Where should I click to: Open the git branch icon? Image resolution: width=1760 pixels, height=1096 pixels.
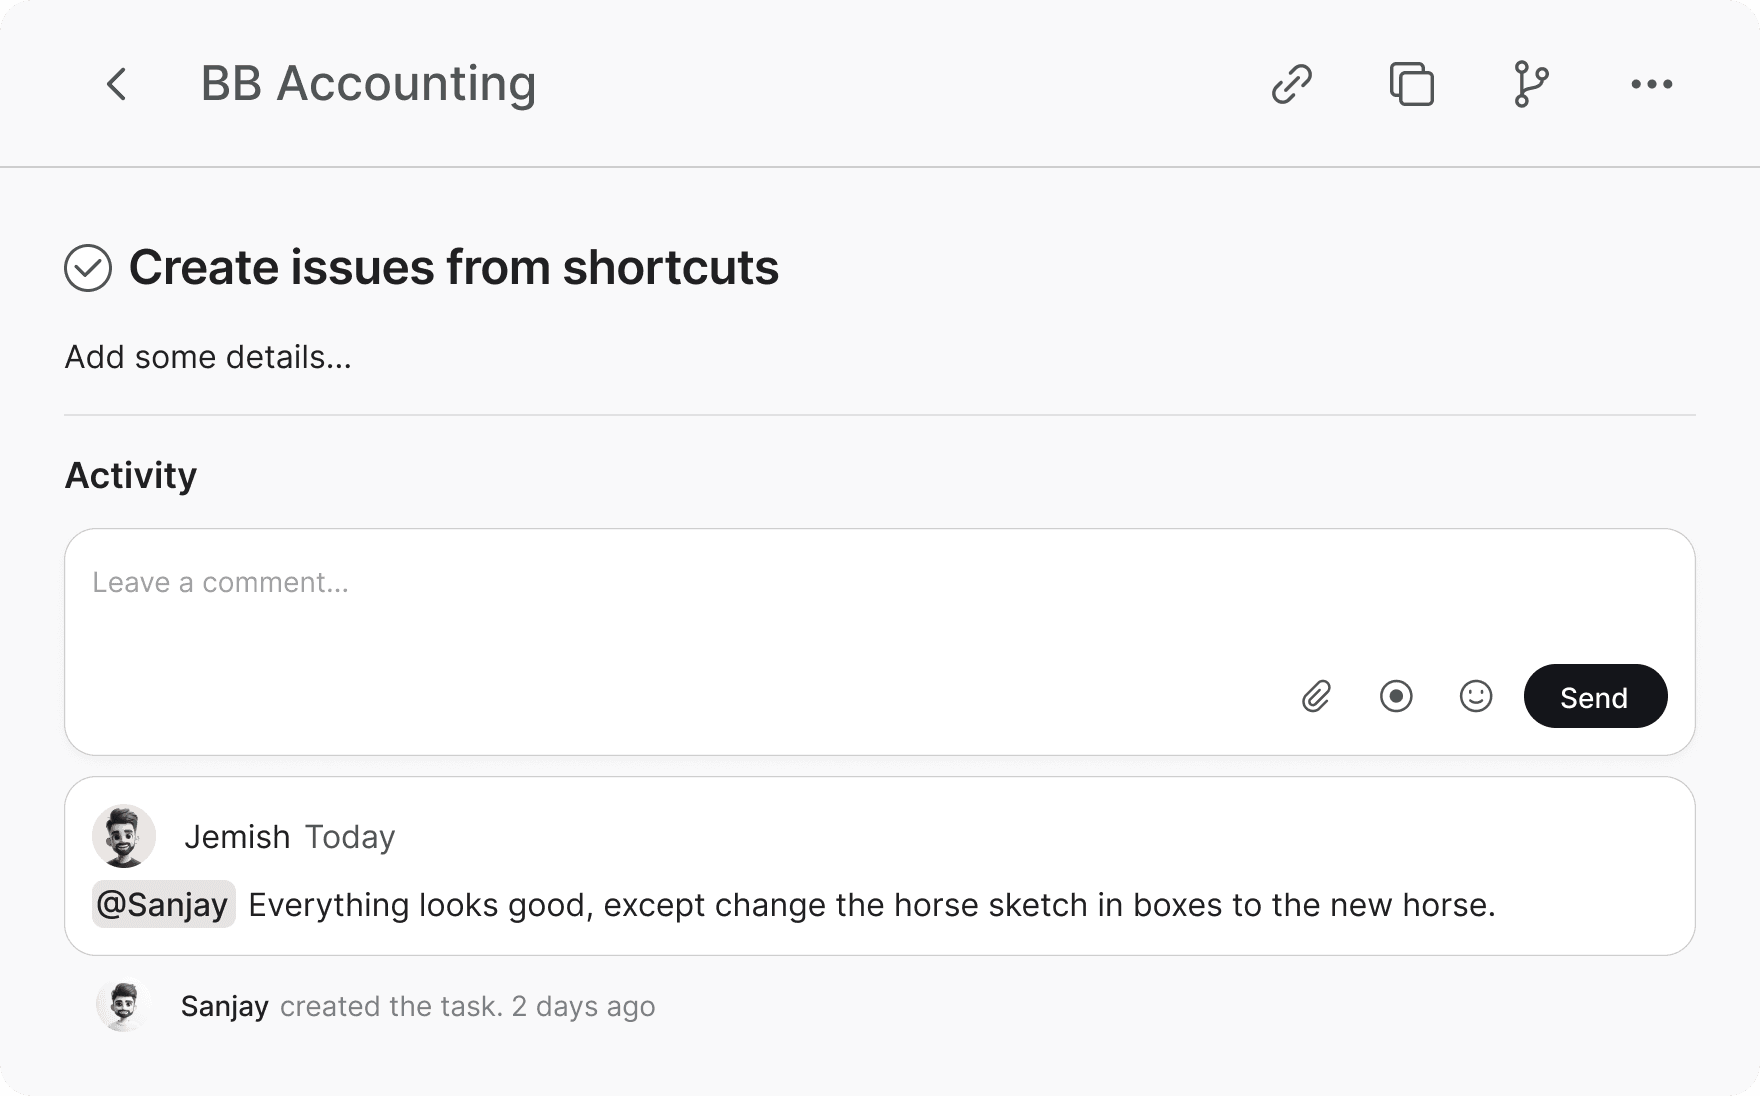[x=1531, y=84]
